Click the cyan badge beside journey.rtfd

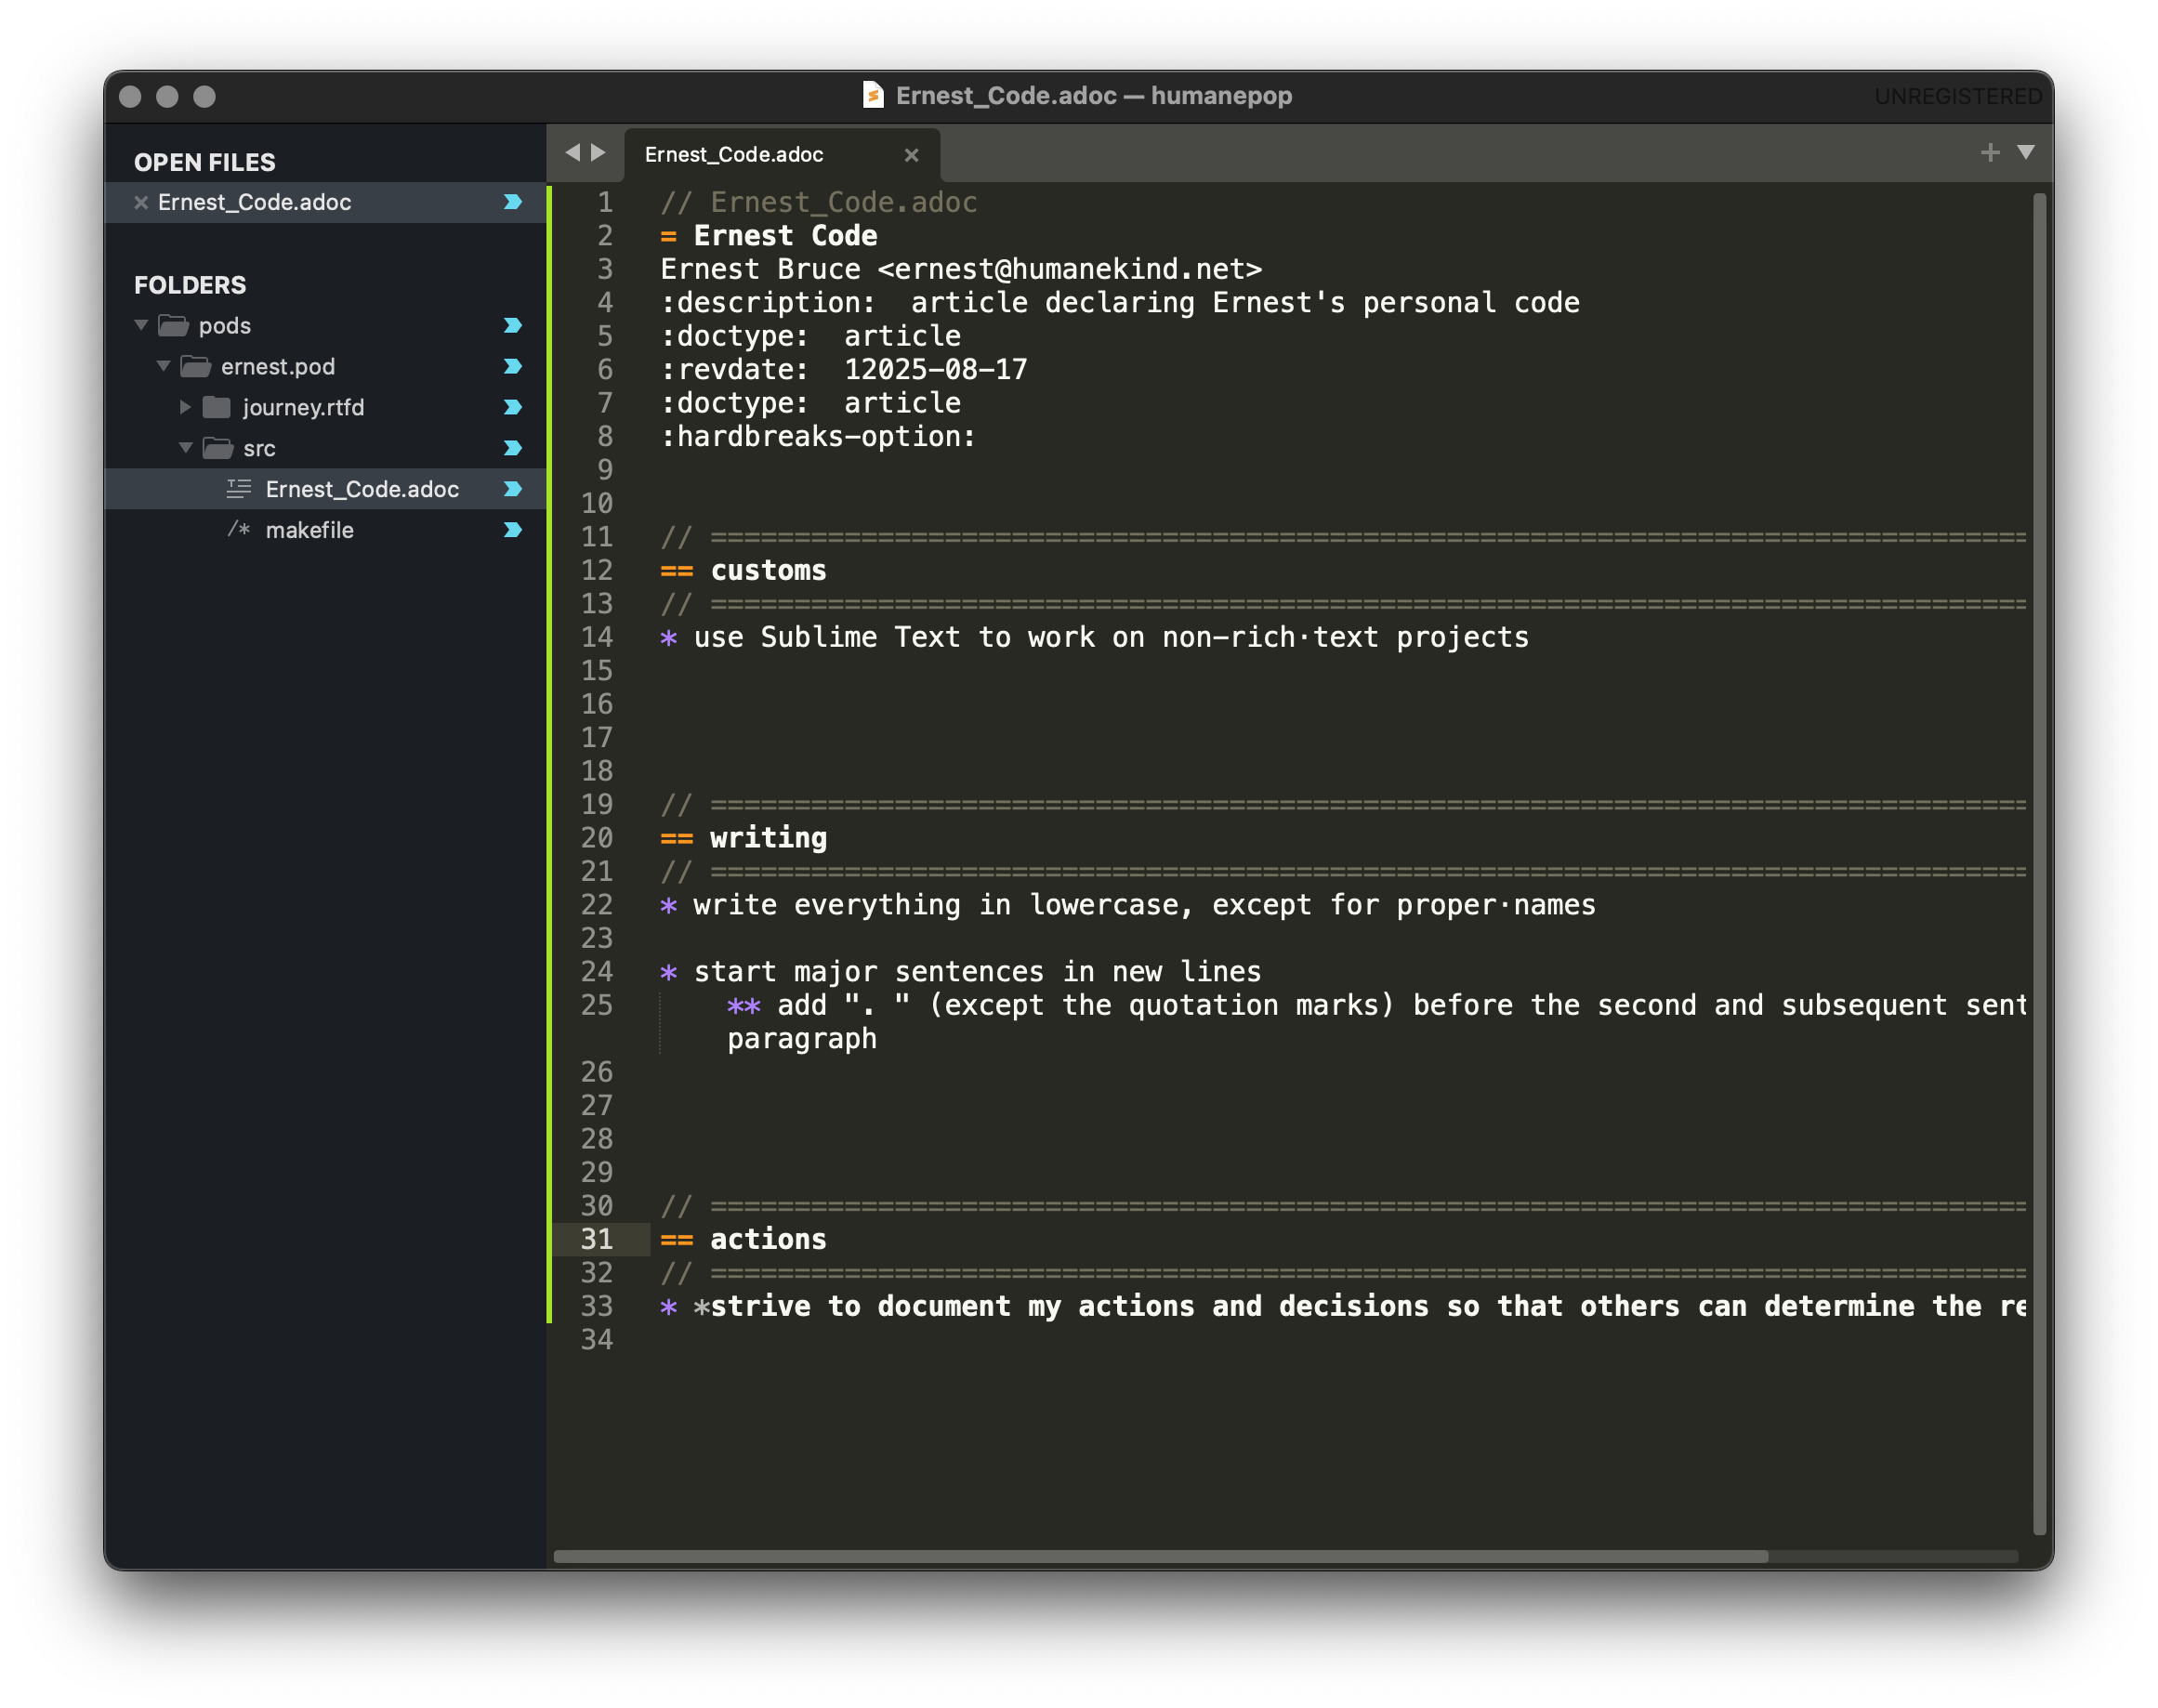click(x=513, y=407)
